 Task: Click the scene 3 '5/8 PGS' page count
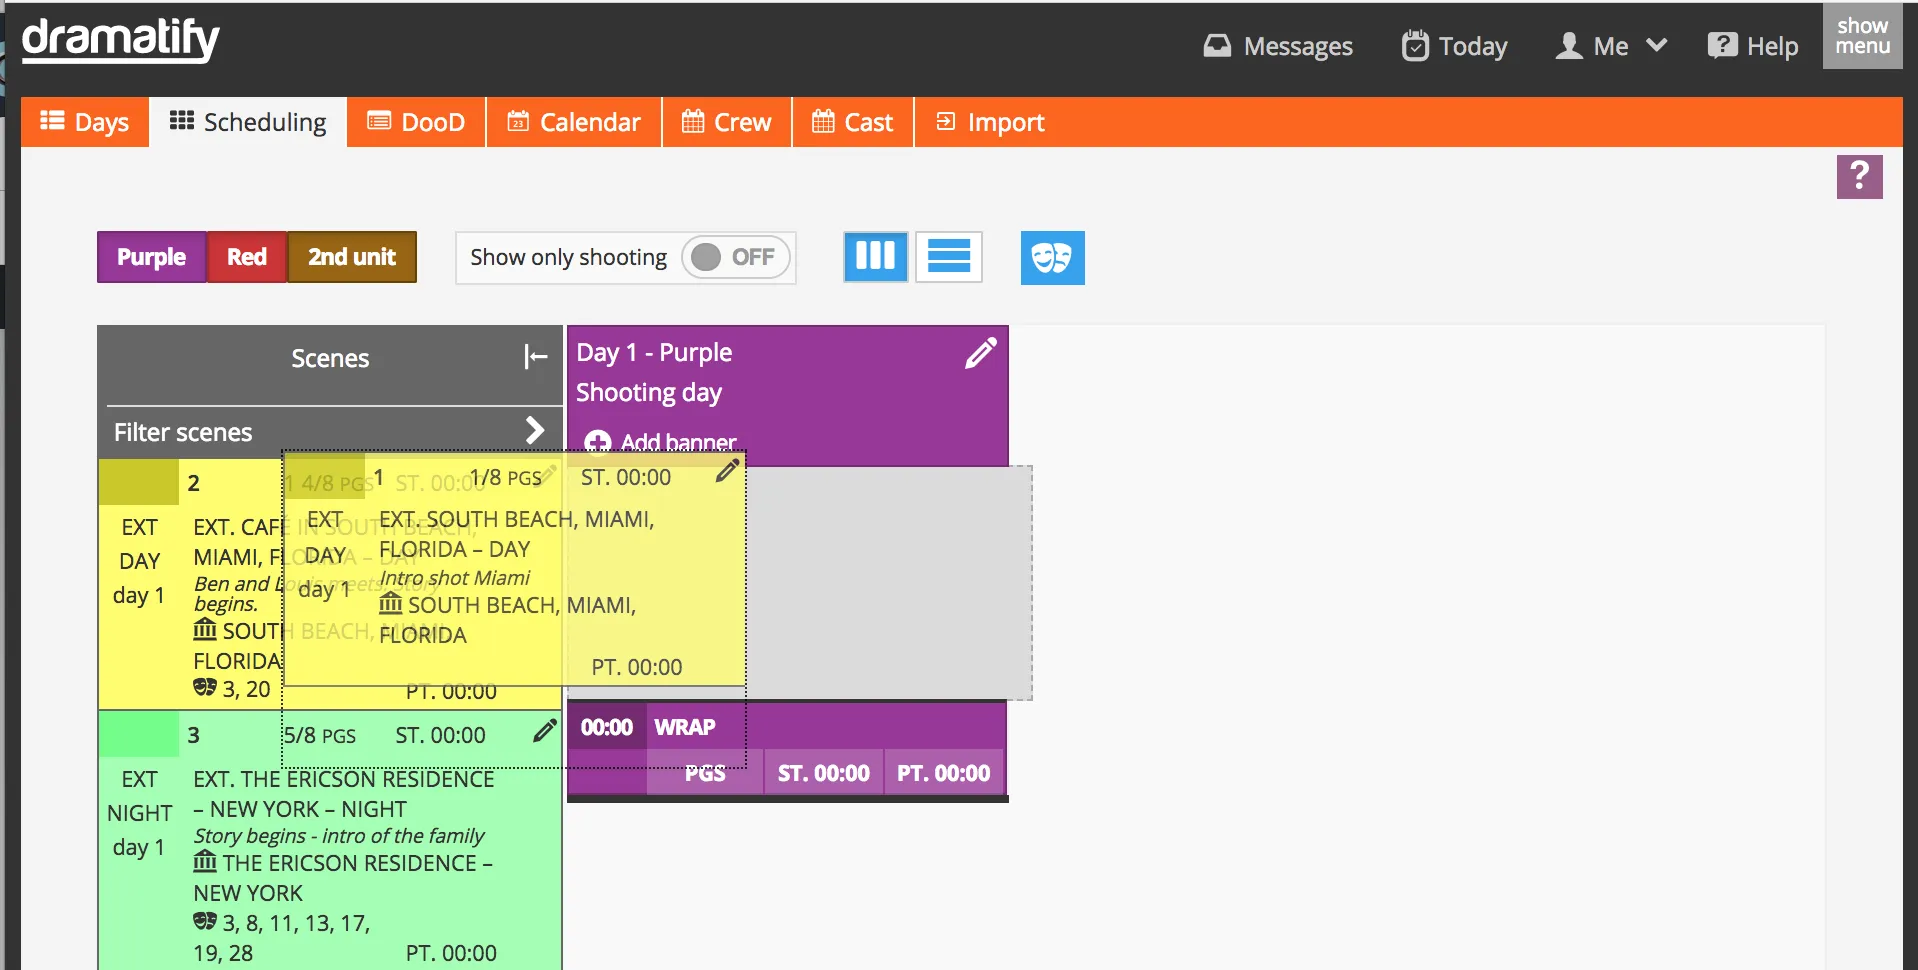coord(320,736)
